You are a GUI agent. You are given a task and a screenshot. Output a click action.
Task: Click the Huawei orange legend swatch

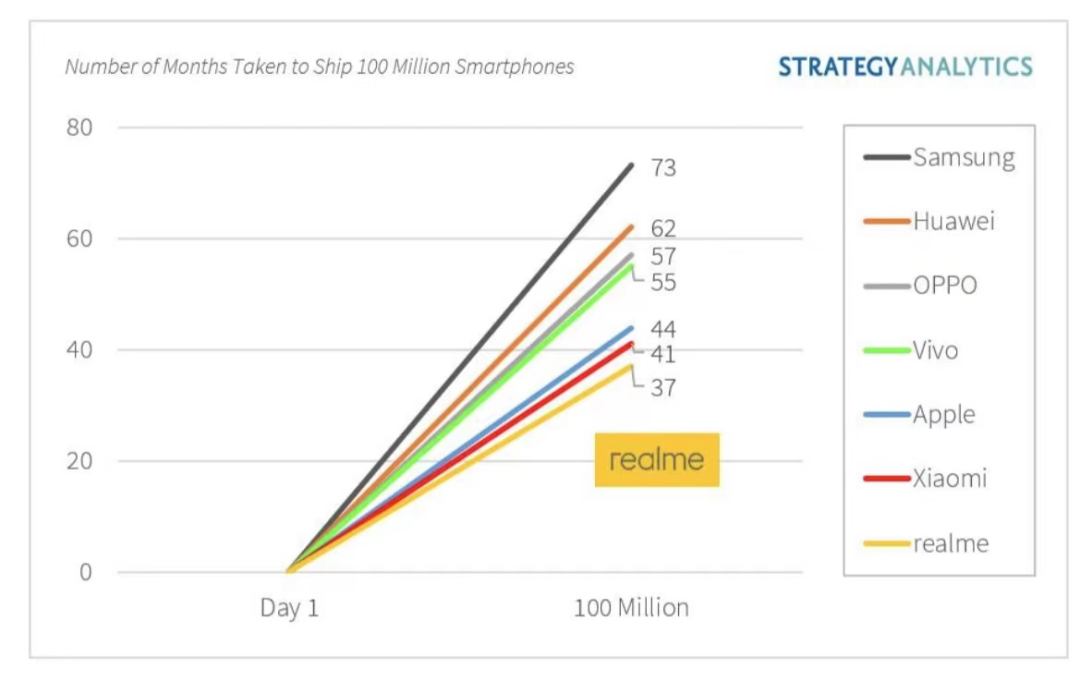click(886, 222)
